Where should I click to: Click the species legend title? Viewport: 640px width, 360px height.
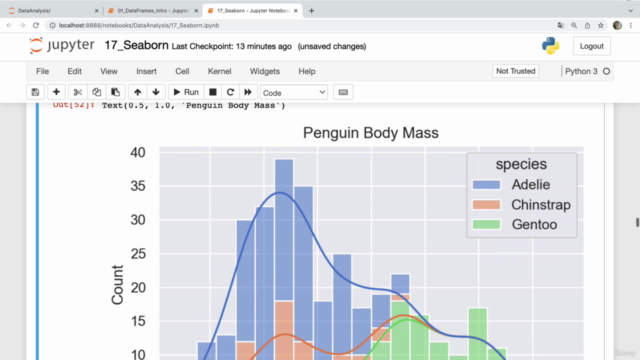(521, 164)
